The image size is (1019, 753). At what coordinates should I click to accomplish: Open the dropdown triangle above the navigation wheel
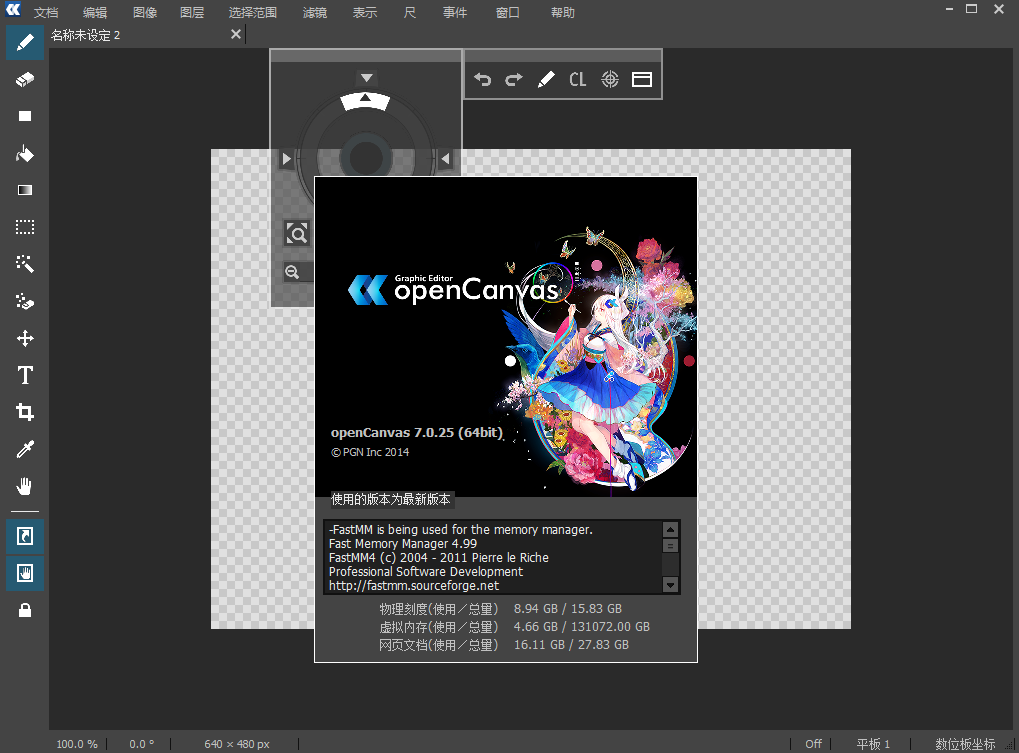(366, 76)
